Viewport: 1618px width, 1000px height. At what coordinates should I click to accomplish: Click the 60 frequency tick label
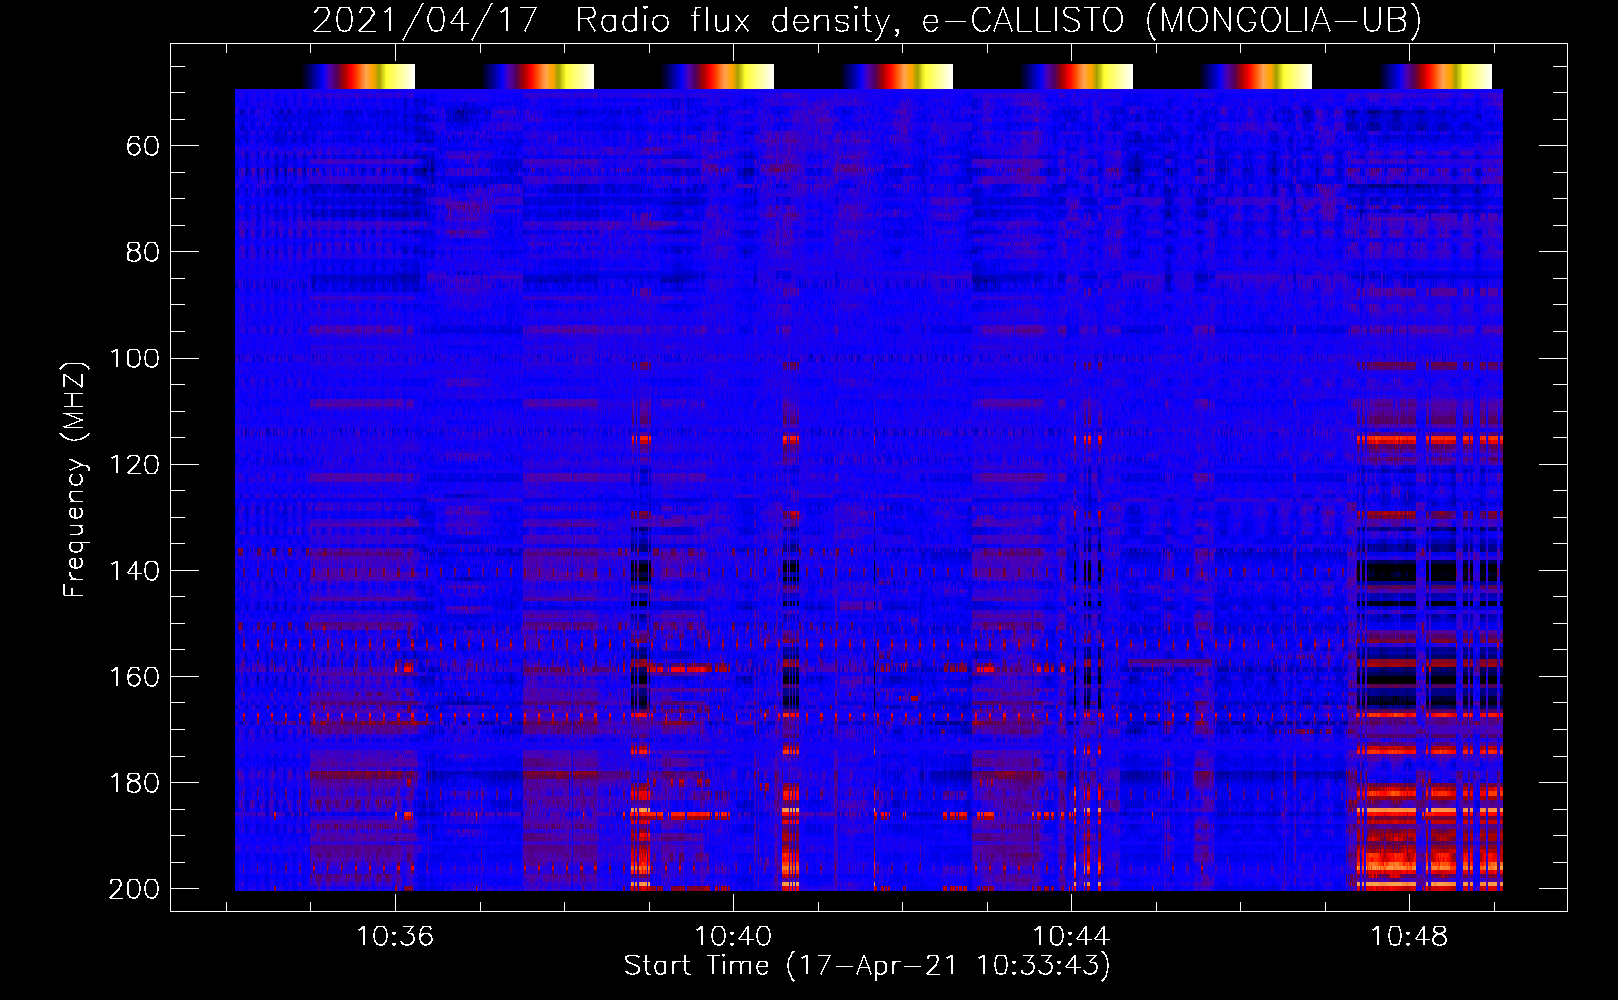tap(143, 146)
